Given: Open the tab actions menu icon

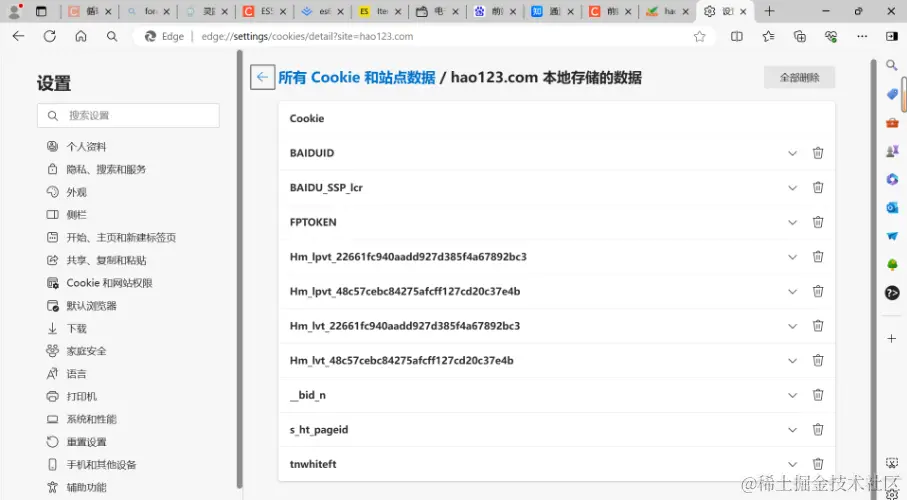Looking at the screenshot, I should coord(41,11).
